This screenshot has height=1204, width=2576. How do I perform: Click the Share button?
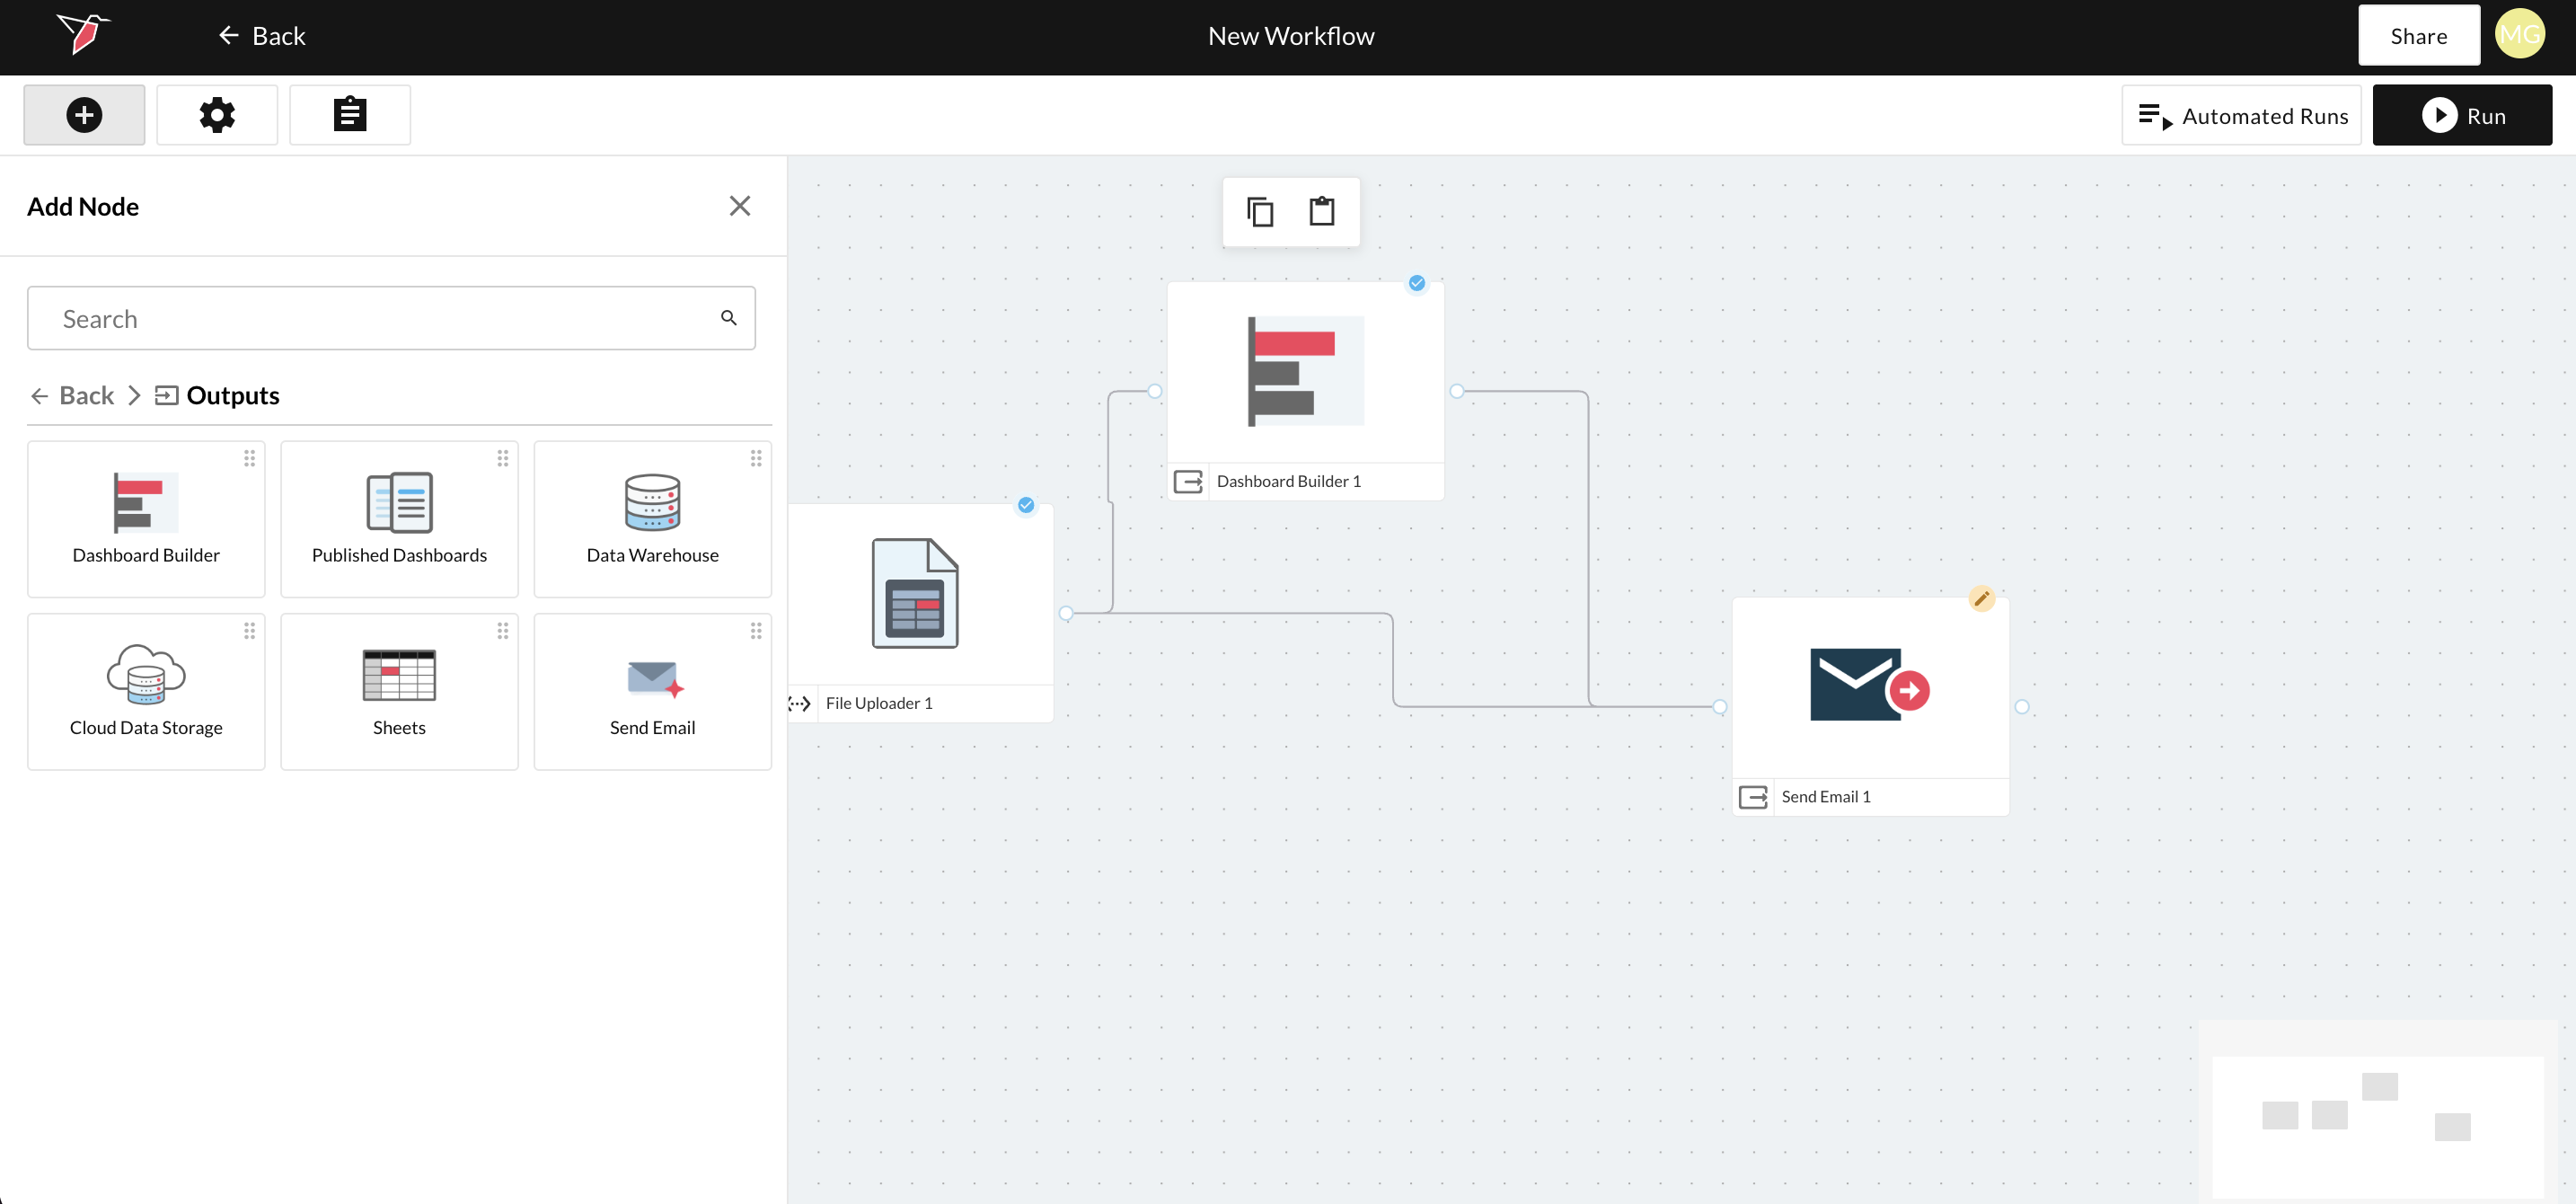click(2418, 36)
